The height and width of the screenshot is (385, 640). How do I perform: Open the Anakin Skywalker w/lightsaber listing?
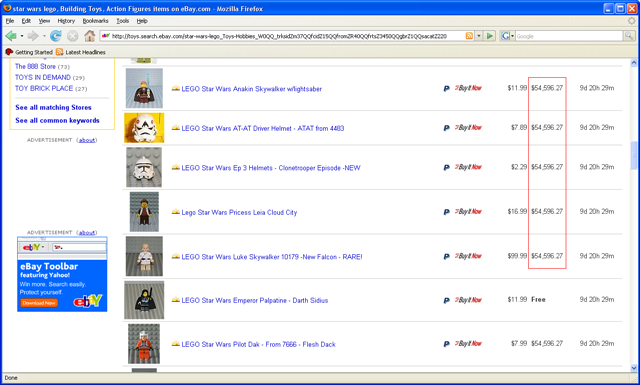click(x=251, y=89)
